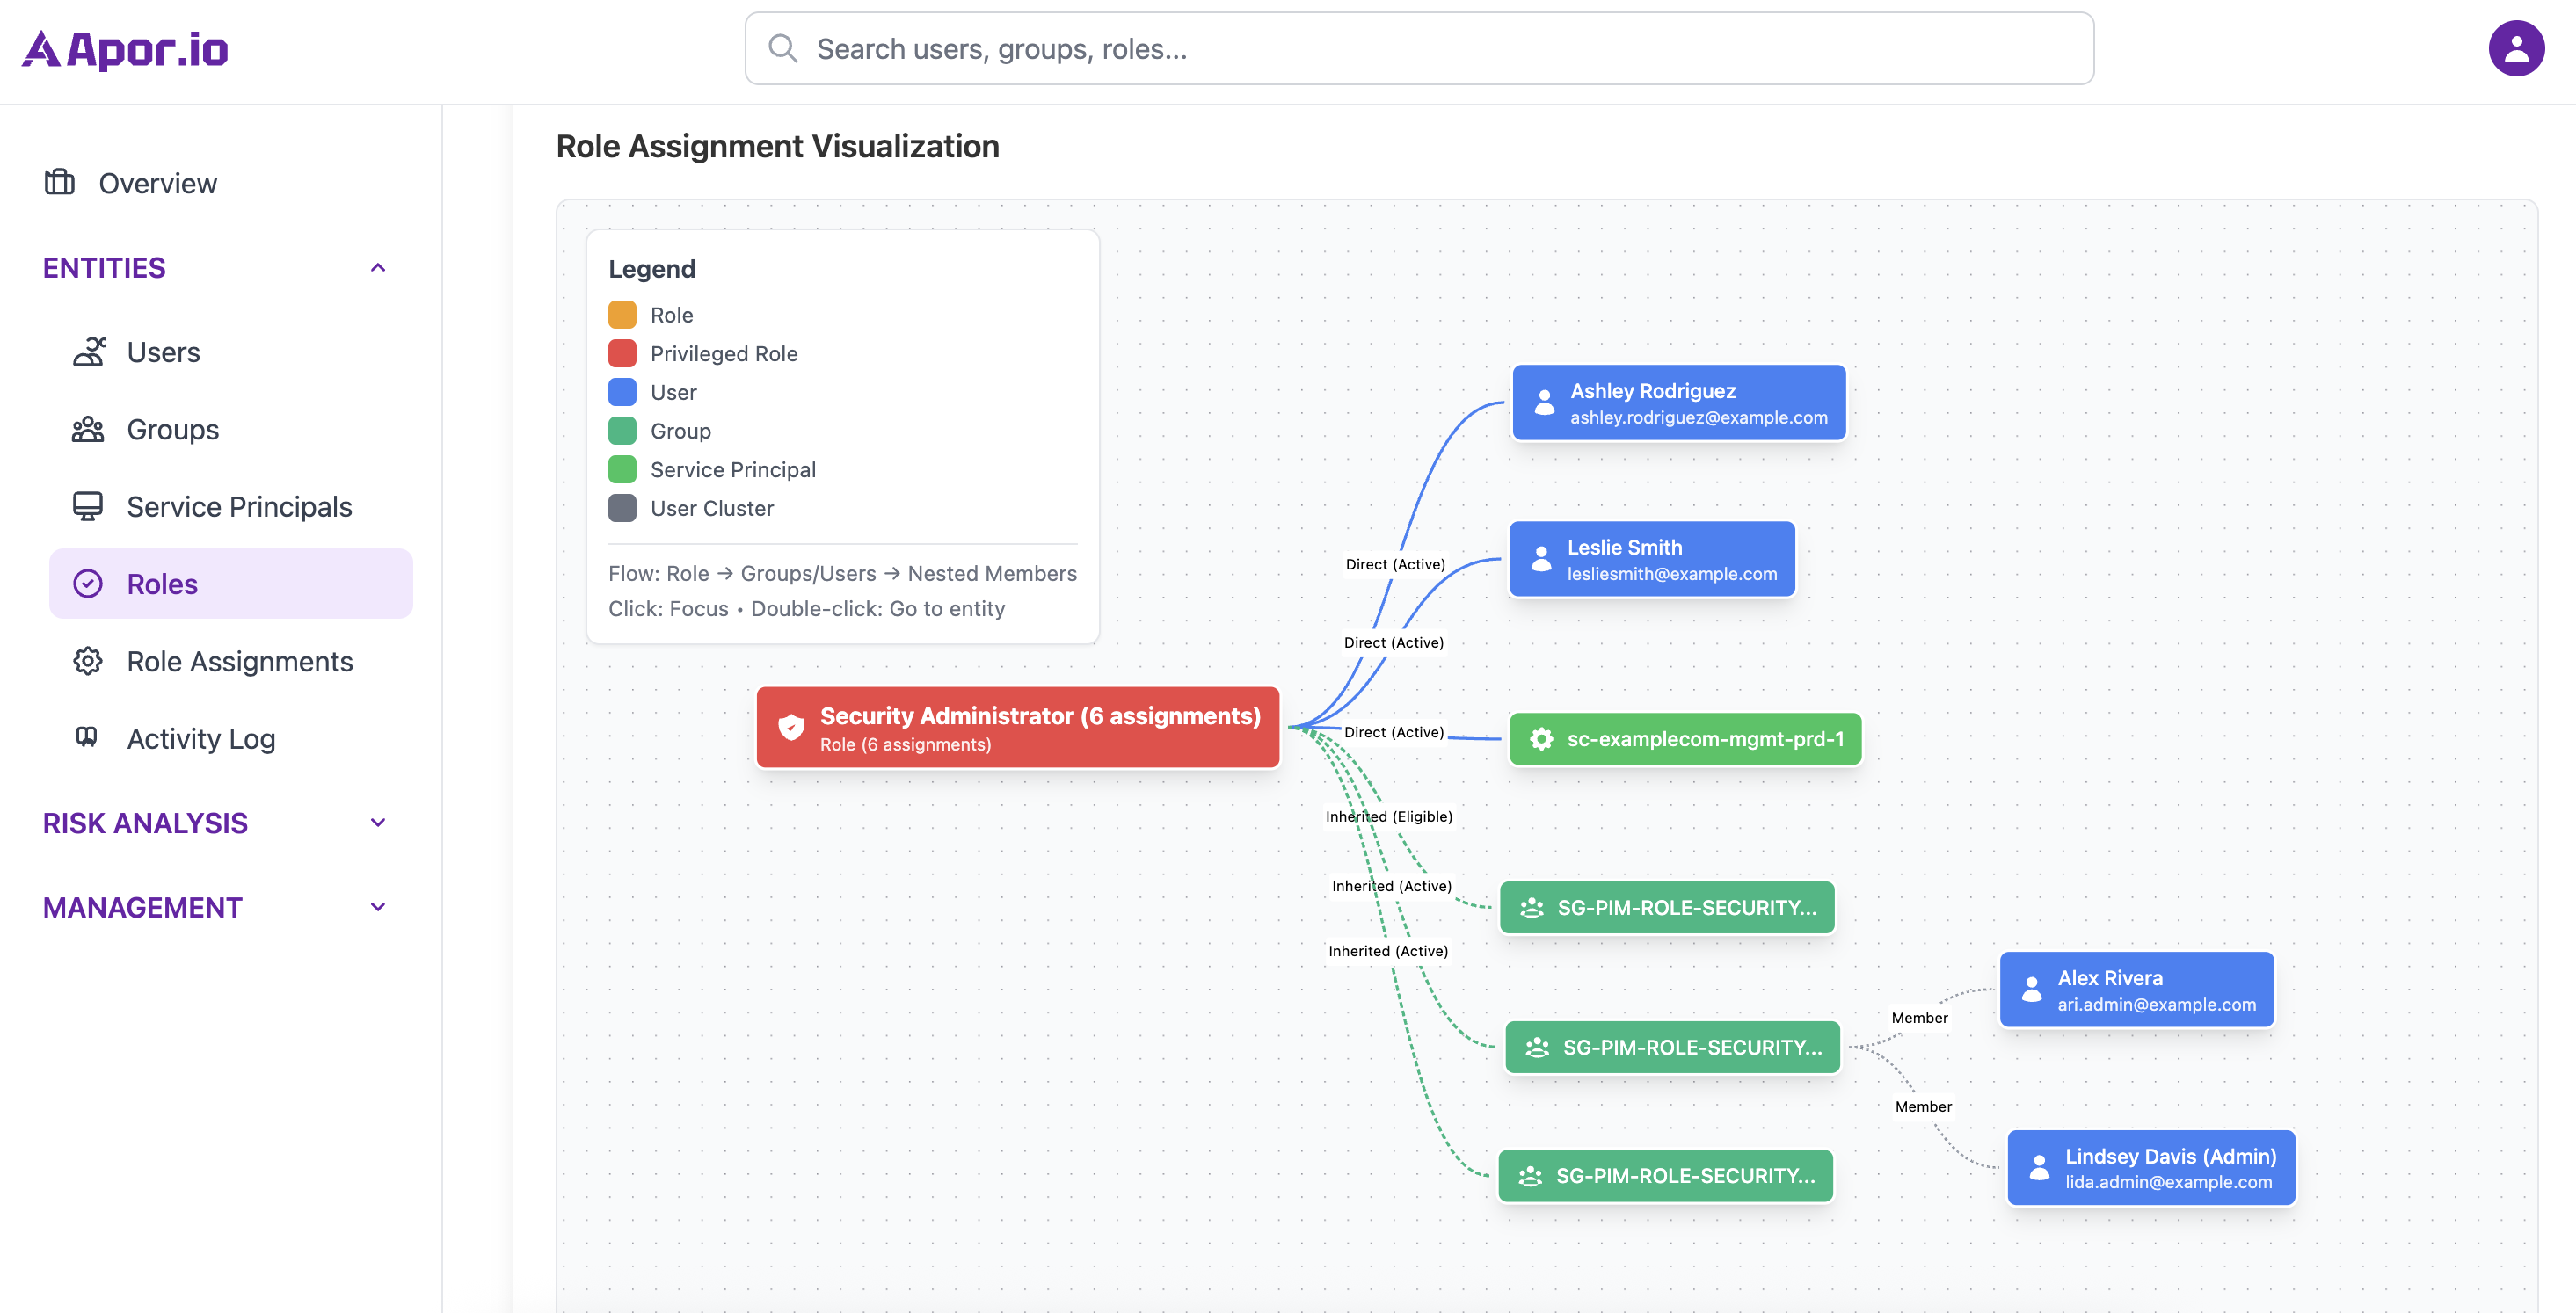Click the Overview icon in the sidebar
This screenshot has width=2576, height=1313.
[60, 182]
